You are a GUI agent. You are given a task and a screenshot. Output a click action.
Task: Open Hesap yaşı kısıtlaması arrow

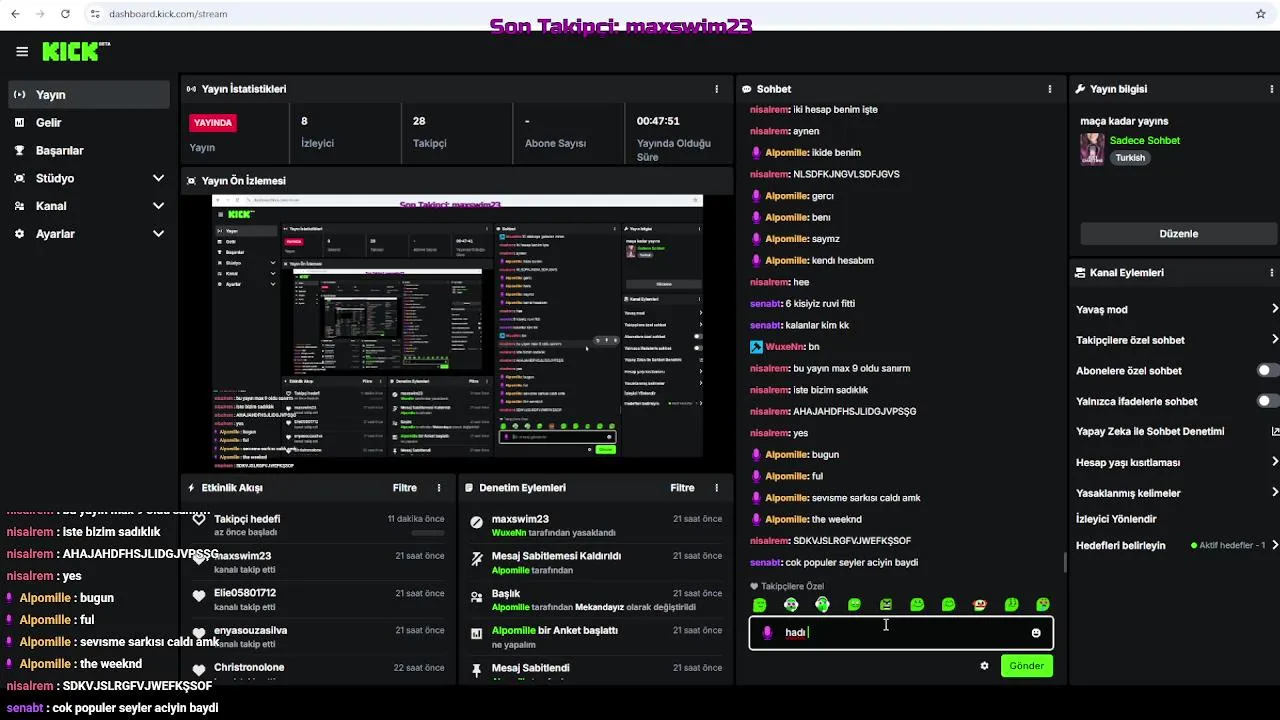tap(1275, 462)
